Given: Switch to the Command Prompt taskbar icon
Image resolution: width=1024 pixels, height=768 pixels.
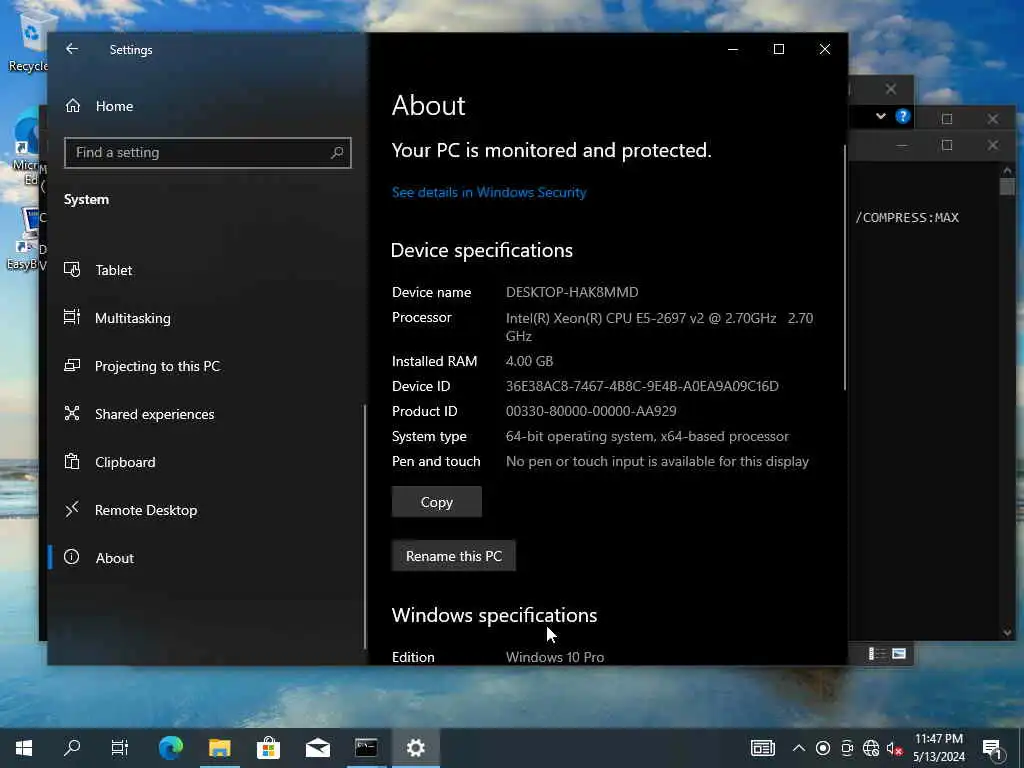Looking at the screenshot, I should coord(366,748).
